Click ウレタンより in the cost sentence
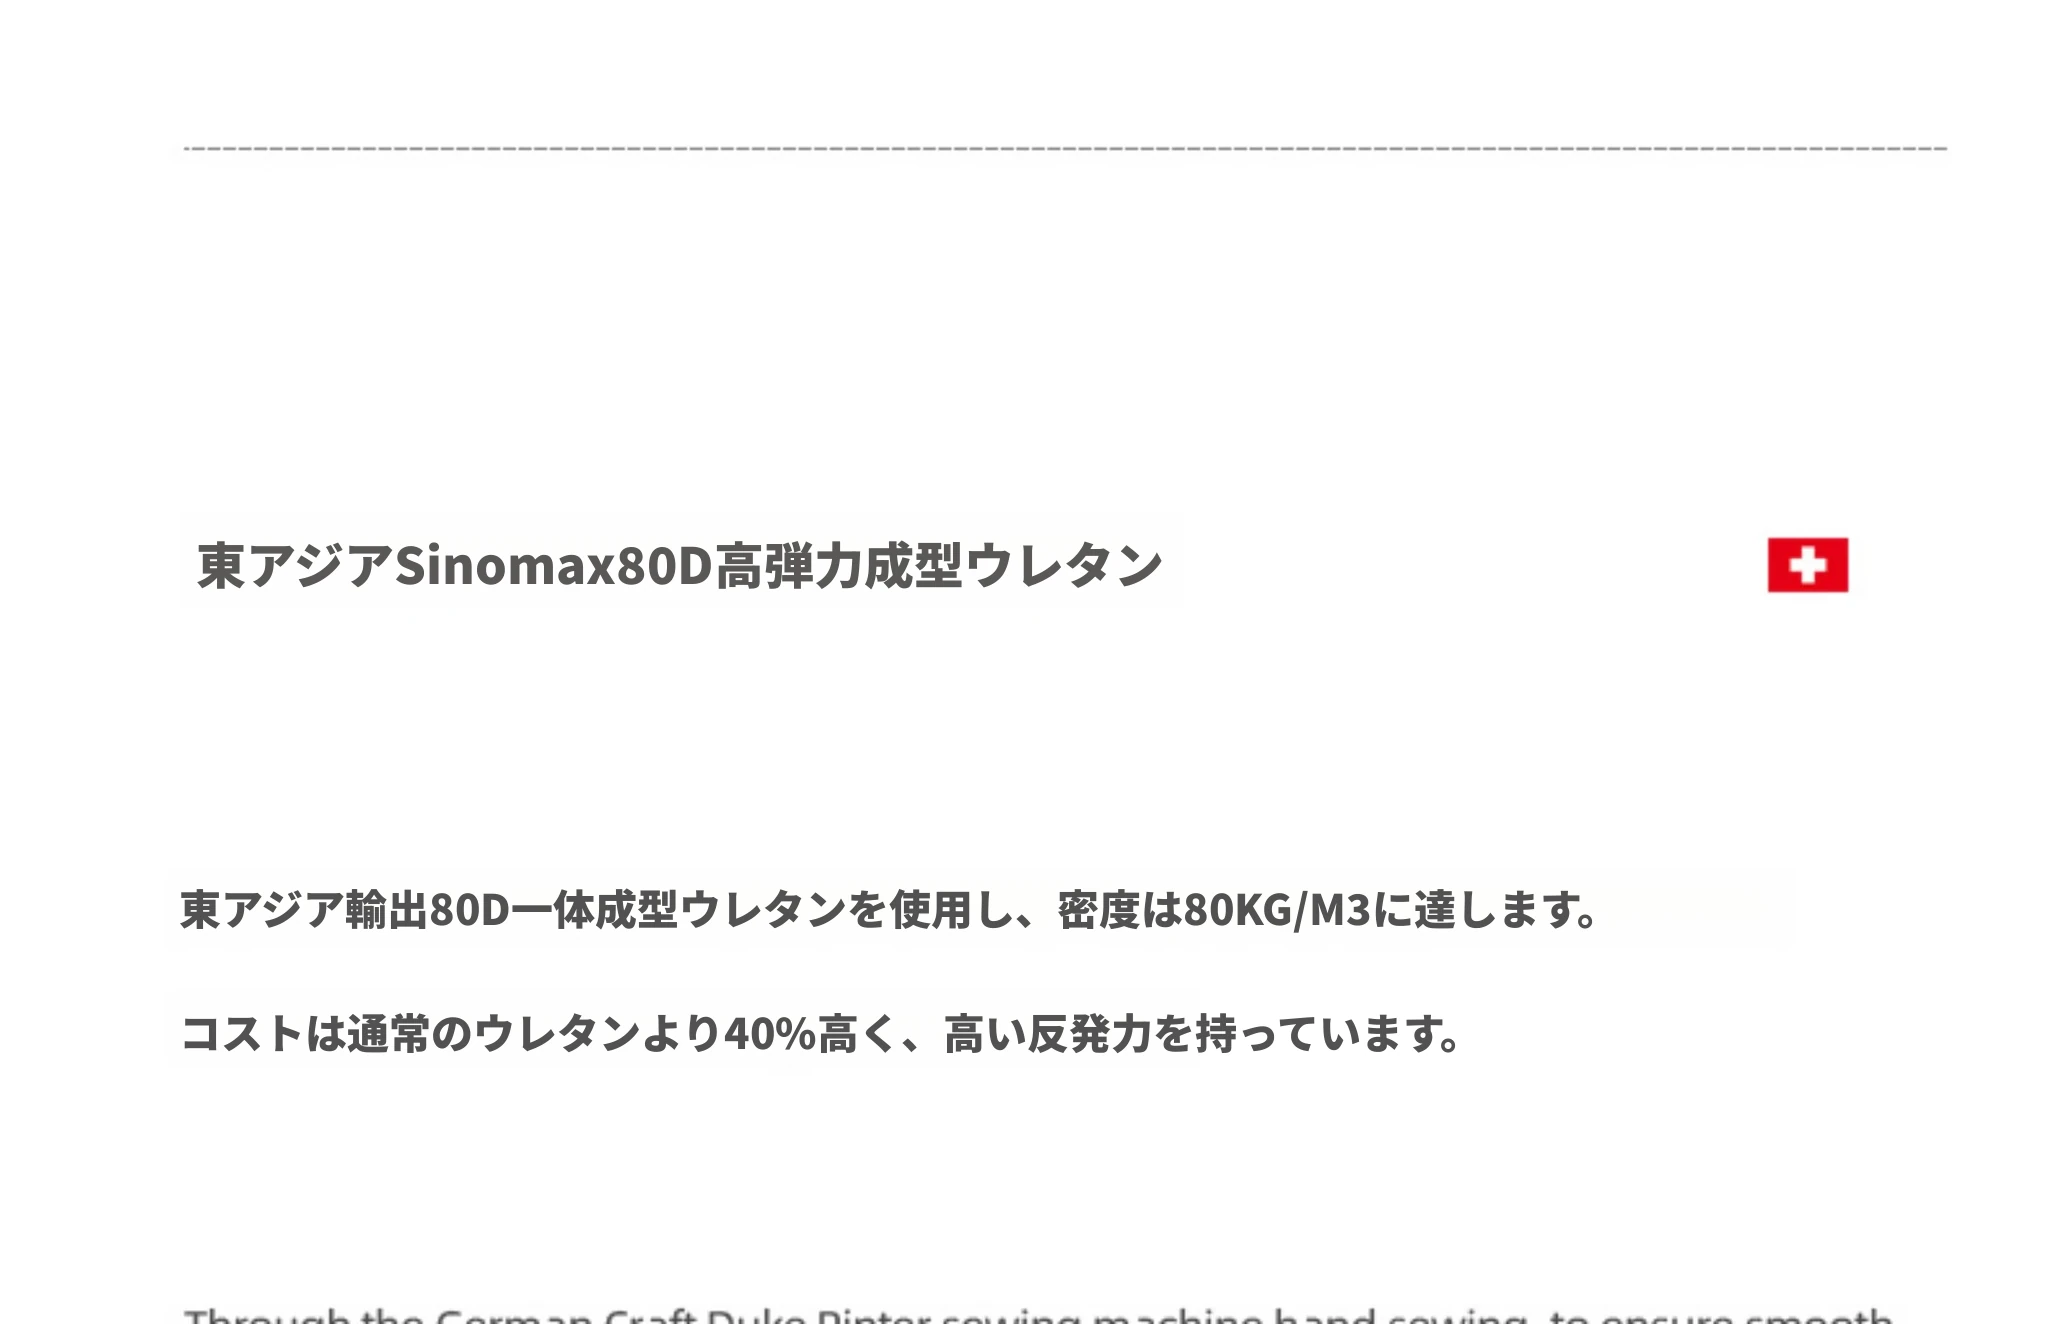 click(597, 1034)
